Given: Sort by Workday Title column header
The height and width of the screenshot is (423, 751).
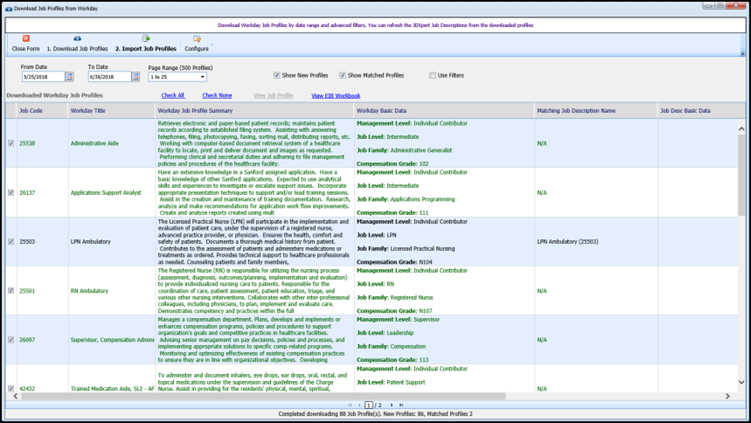Looking at the screenshot, I should coord(112,111).
